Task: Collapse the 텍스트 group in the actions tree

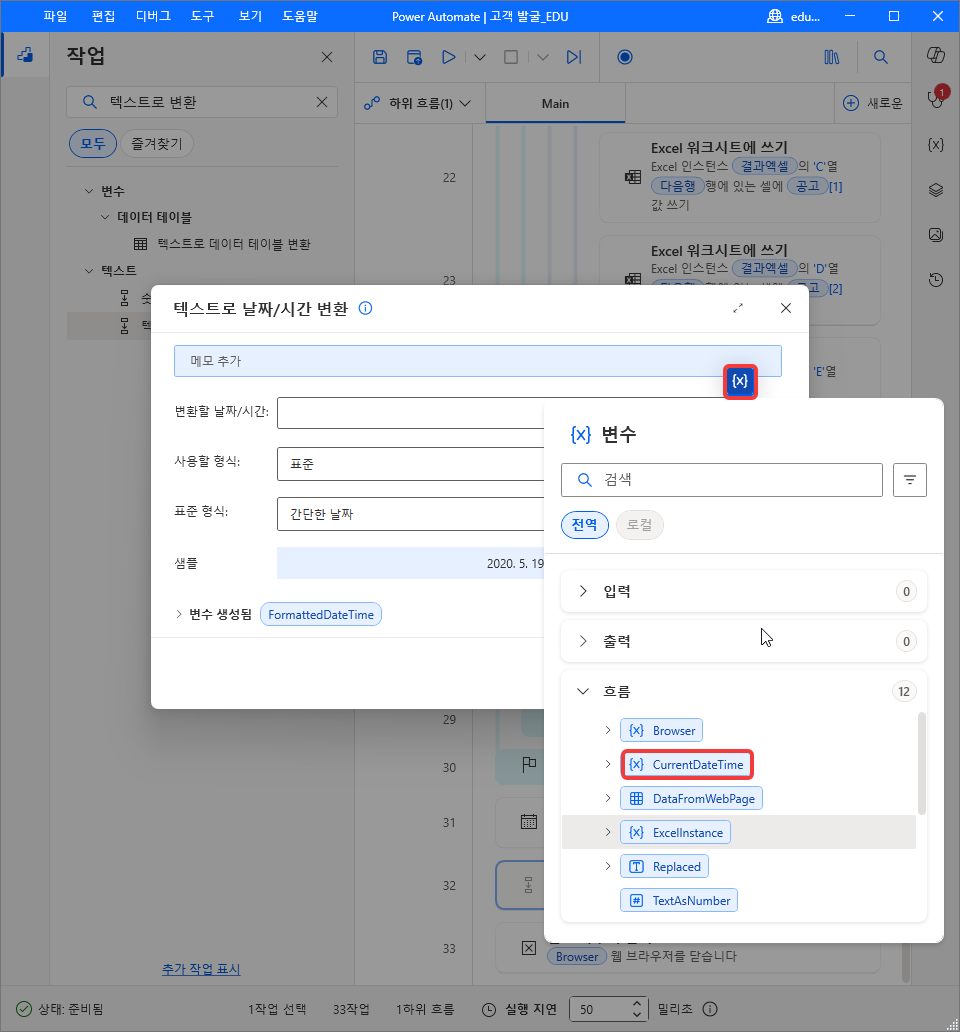Action: coord(89,271)
